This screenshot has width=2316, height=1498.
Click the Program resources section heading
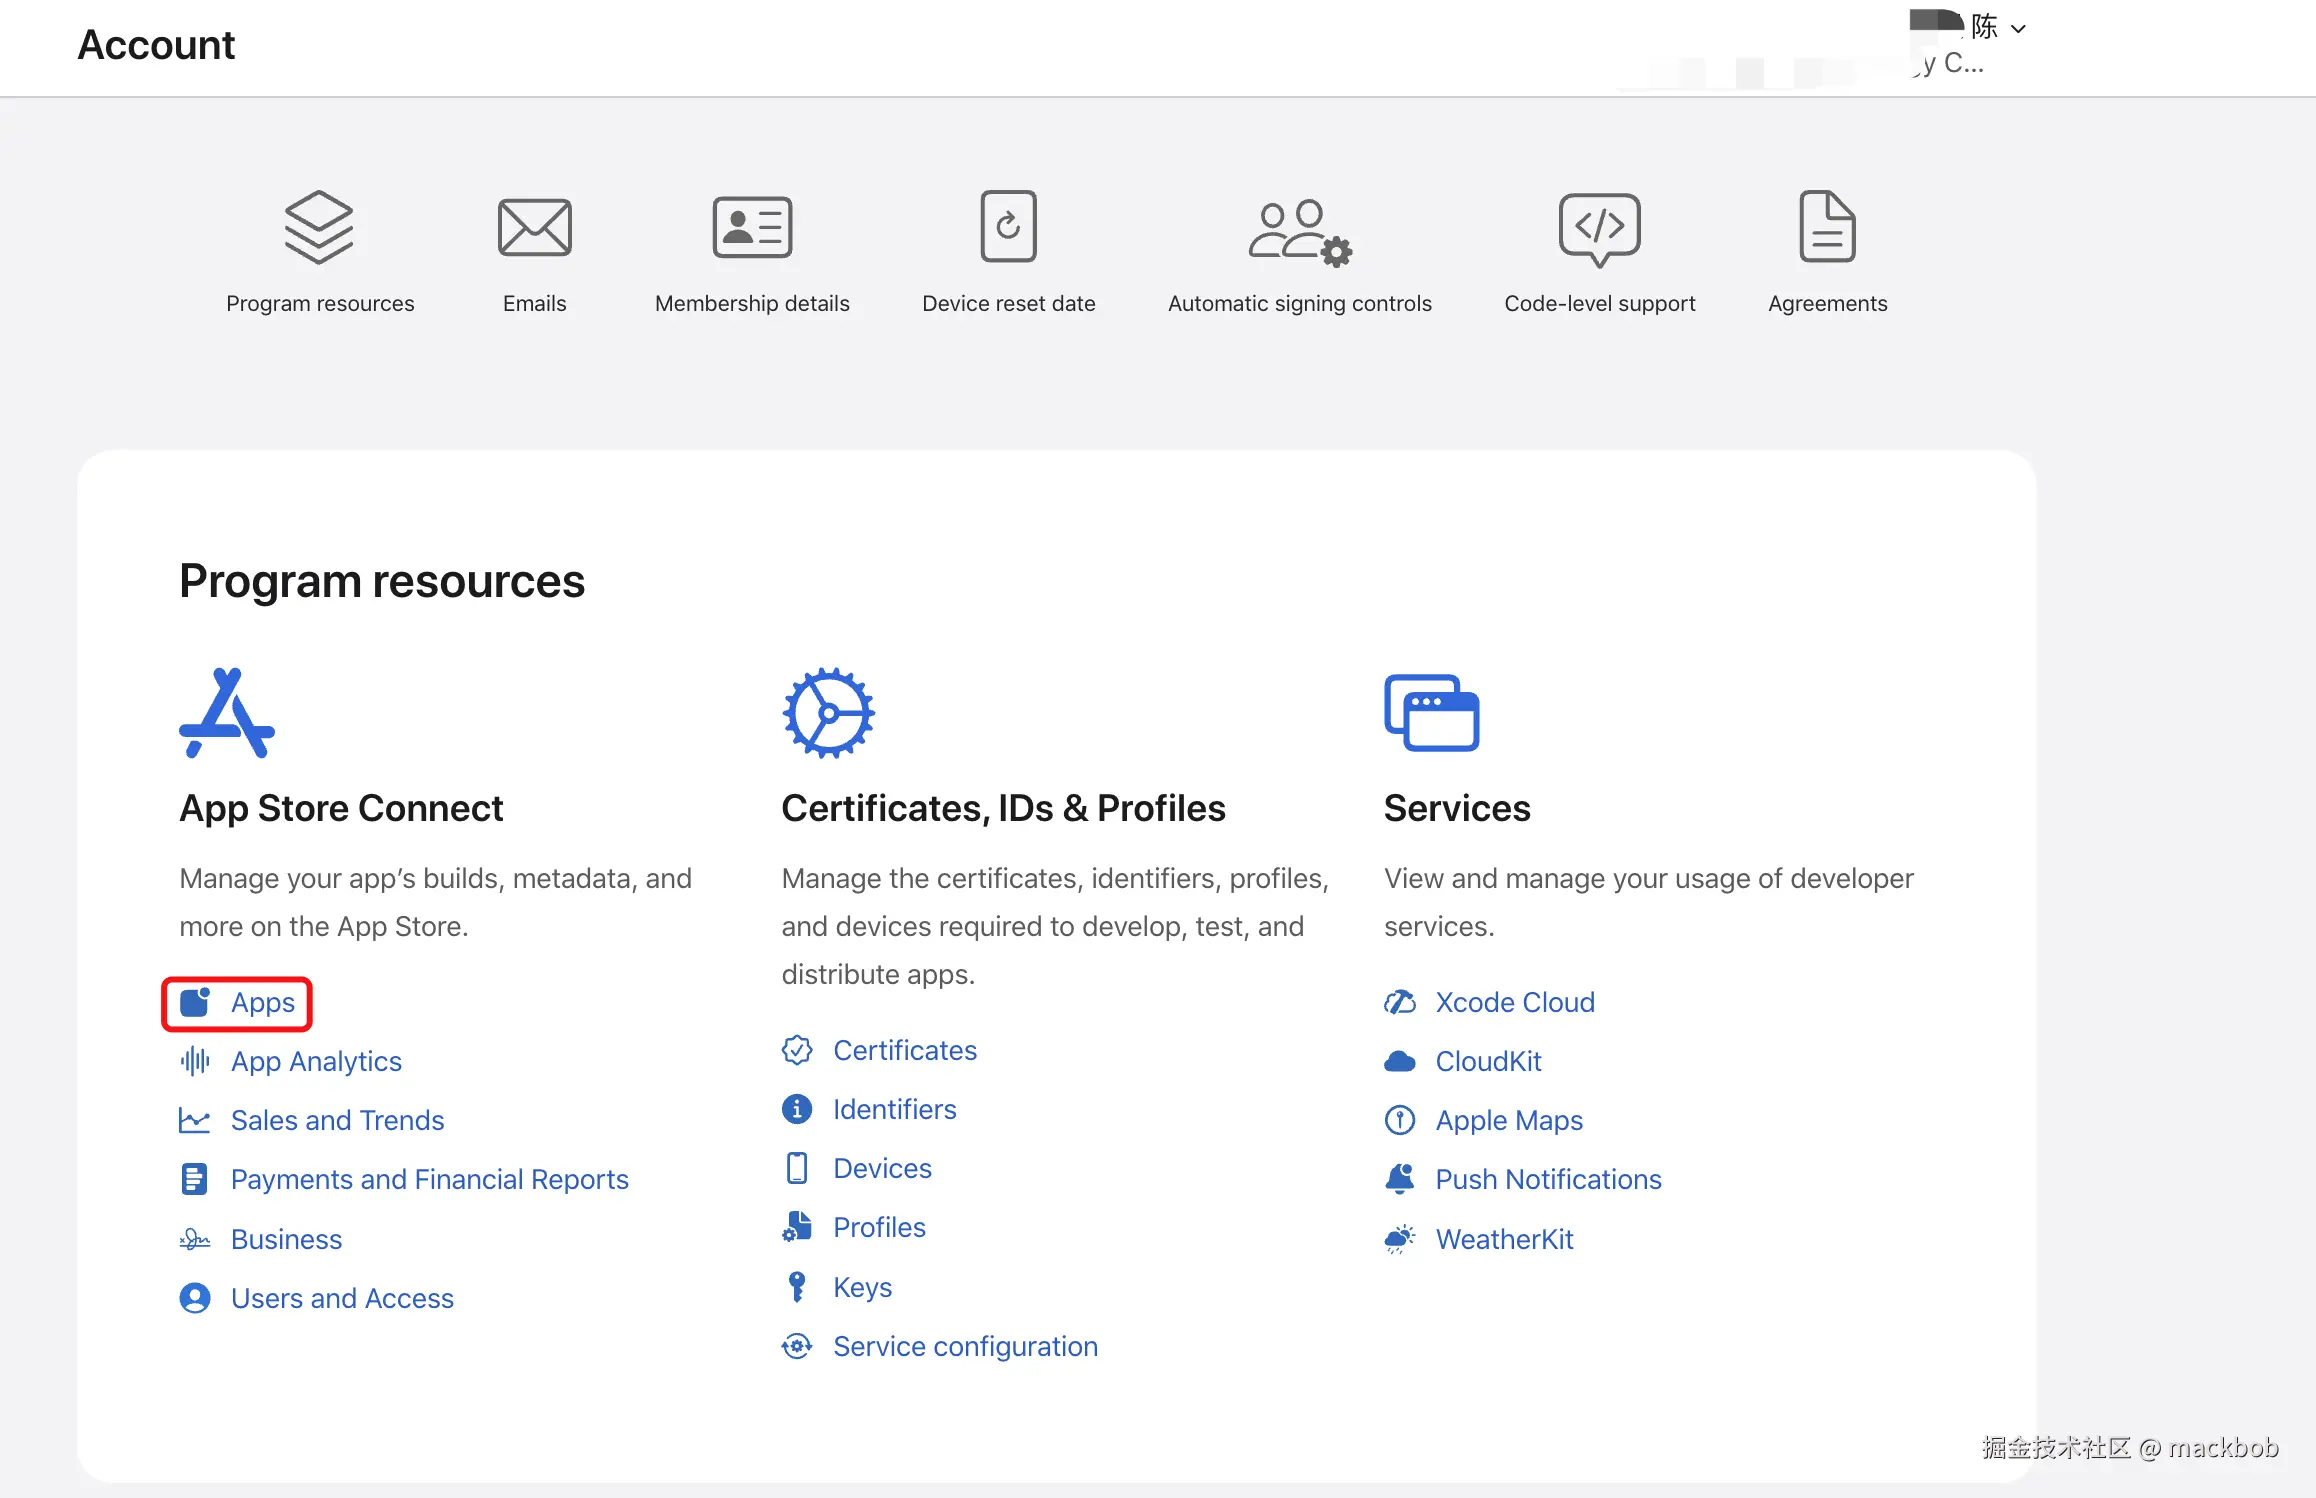click(382, 581)
